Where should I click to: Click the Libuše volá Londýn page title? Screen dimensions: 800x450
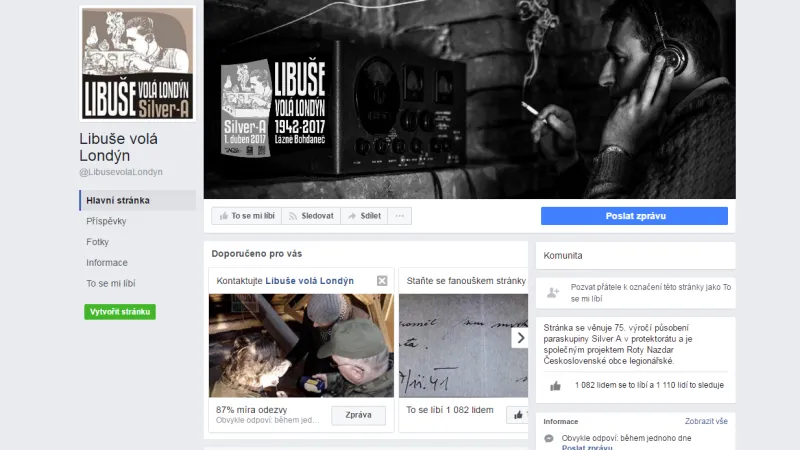(x=118, y=147)
